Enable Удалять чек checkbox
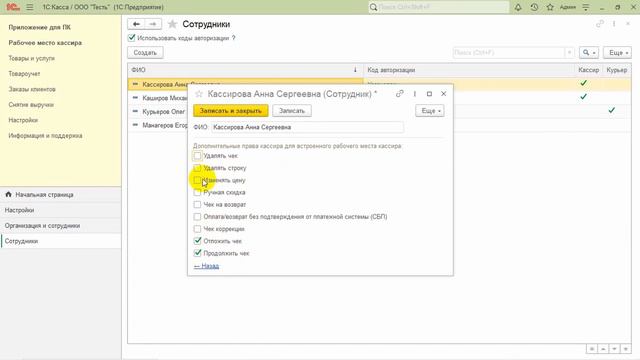This screenshot has width=640, height=360. pyautogui.click(x=197, y=156)
